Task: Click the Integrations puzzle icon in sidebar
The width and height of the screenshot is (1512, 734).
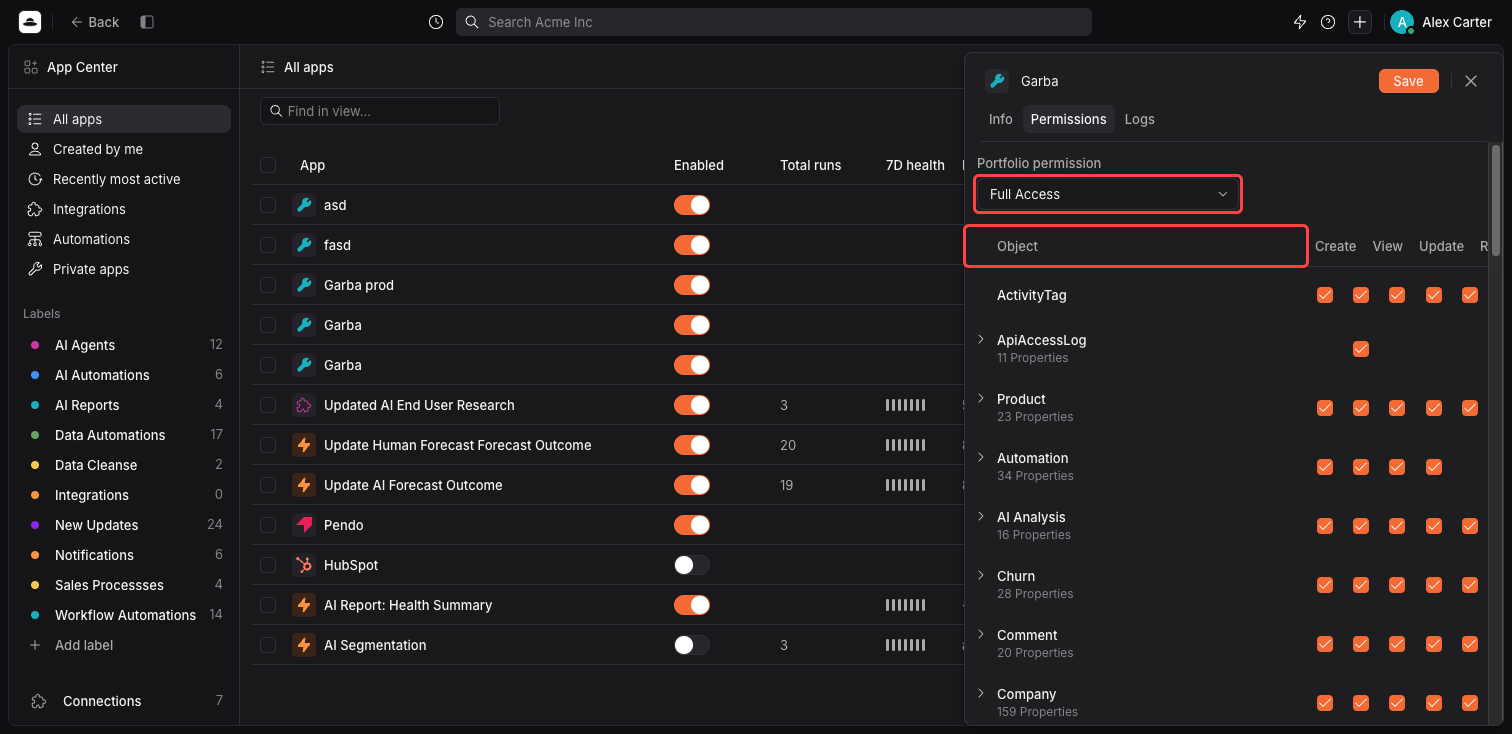Action: tap(35, 209)
